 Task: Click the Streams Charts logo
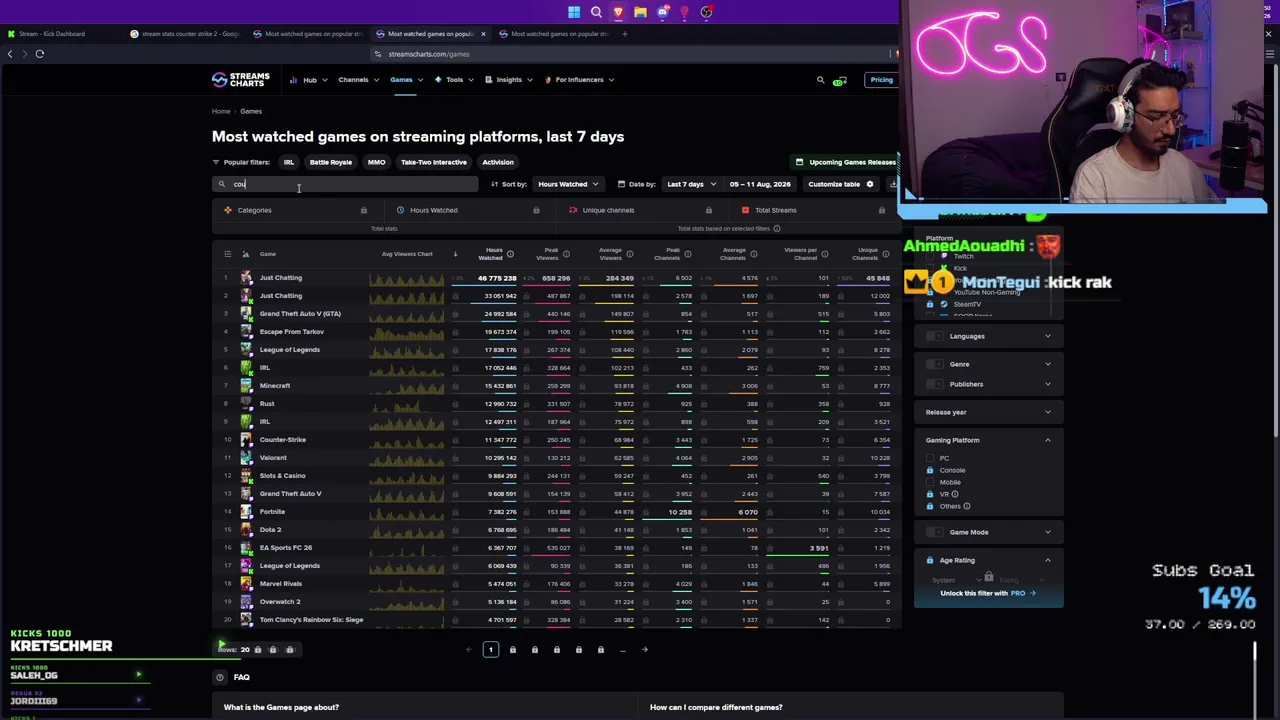[x=241, y=80]
